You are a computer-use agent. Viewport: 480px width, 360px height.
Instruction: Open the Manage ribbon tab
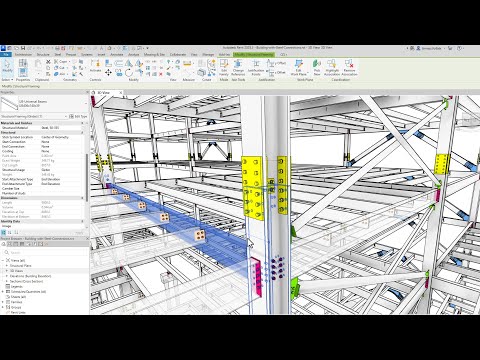(208, 54)
